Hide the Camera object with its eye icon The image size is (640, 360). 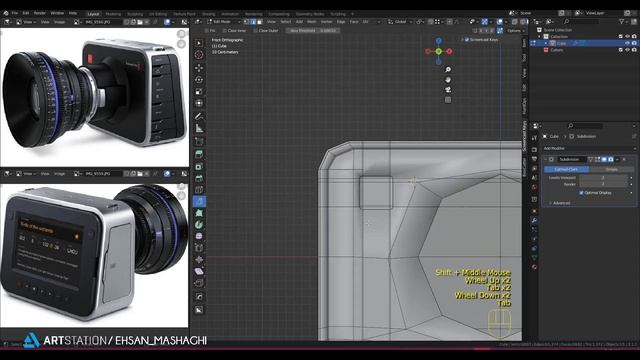pyautogui.click(x=627, y=50)
